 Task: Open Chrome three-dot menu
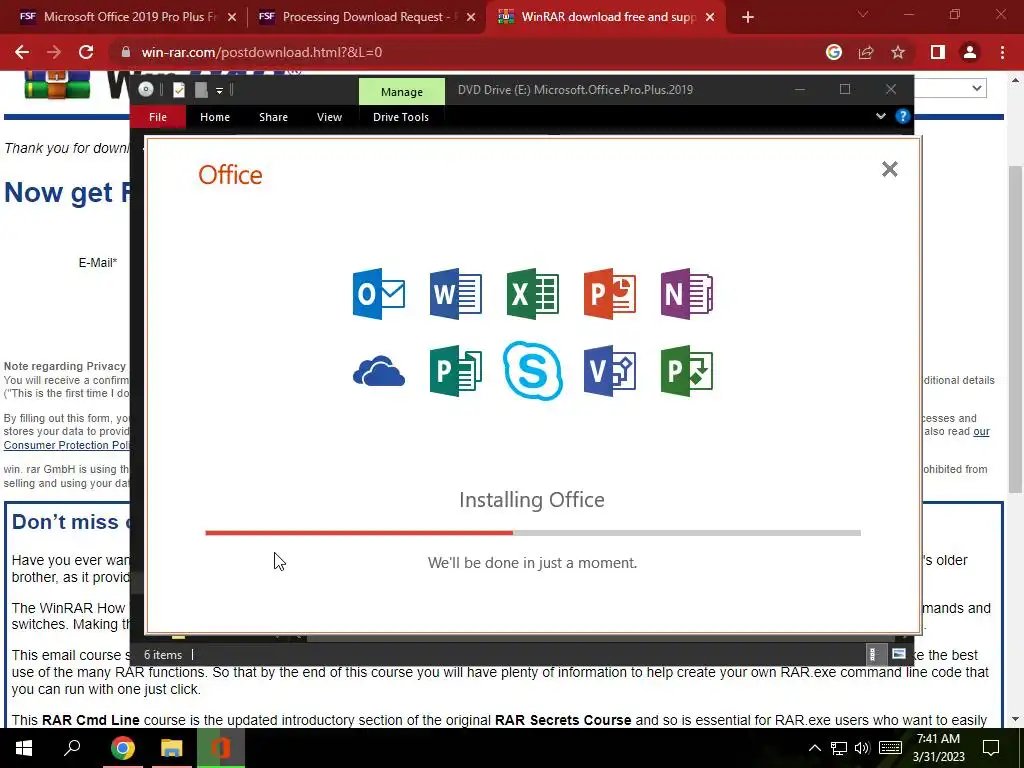1002,52
